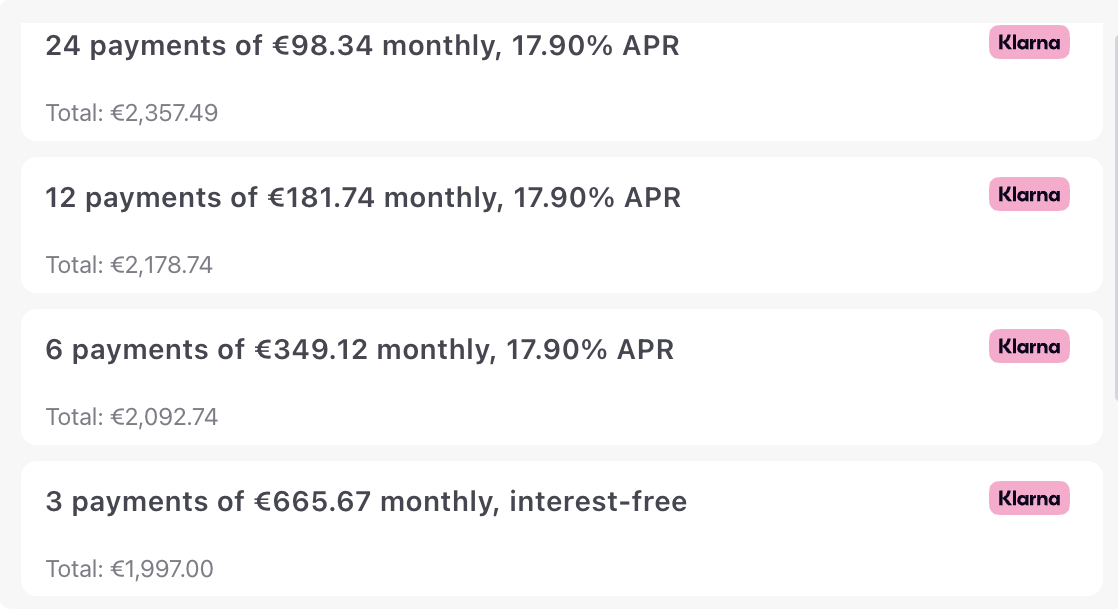Viewport: 1118px width, 610px height.
Task: Click Klarna badge on interest-free option
Action: tap(1029, 498)
